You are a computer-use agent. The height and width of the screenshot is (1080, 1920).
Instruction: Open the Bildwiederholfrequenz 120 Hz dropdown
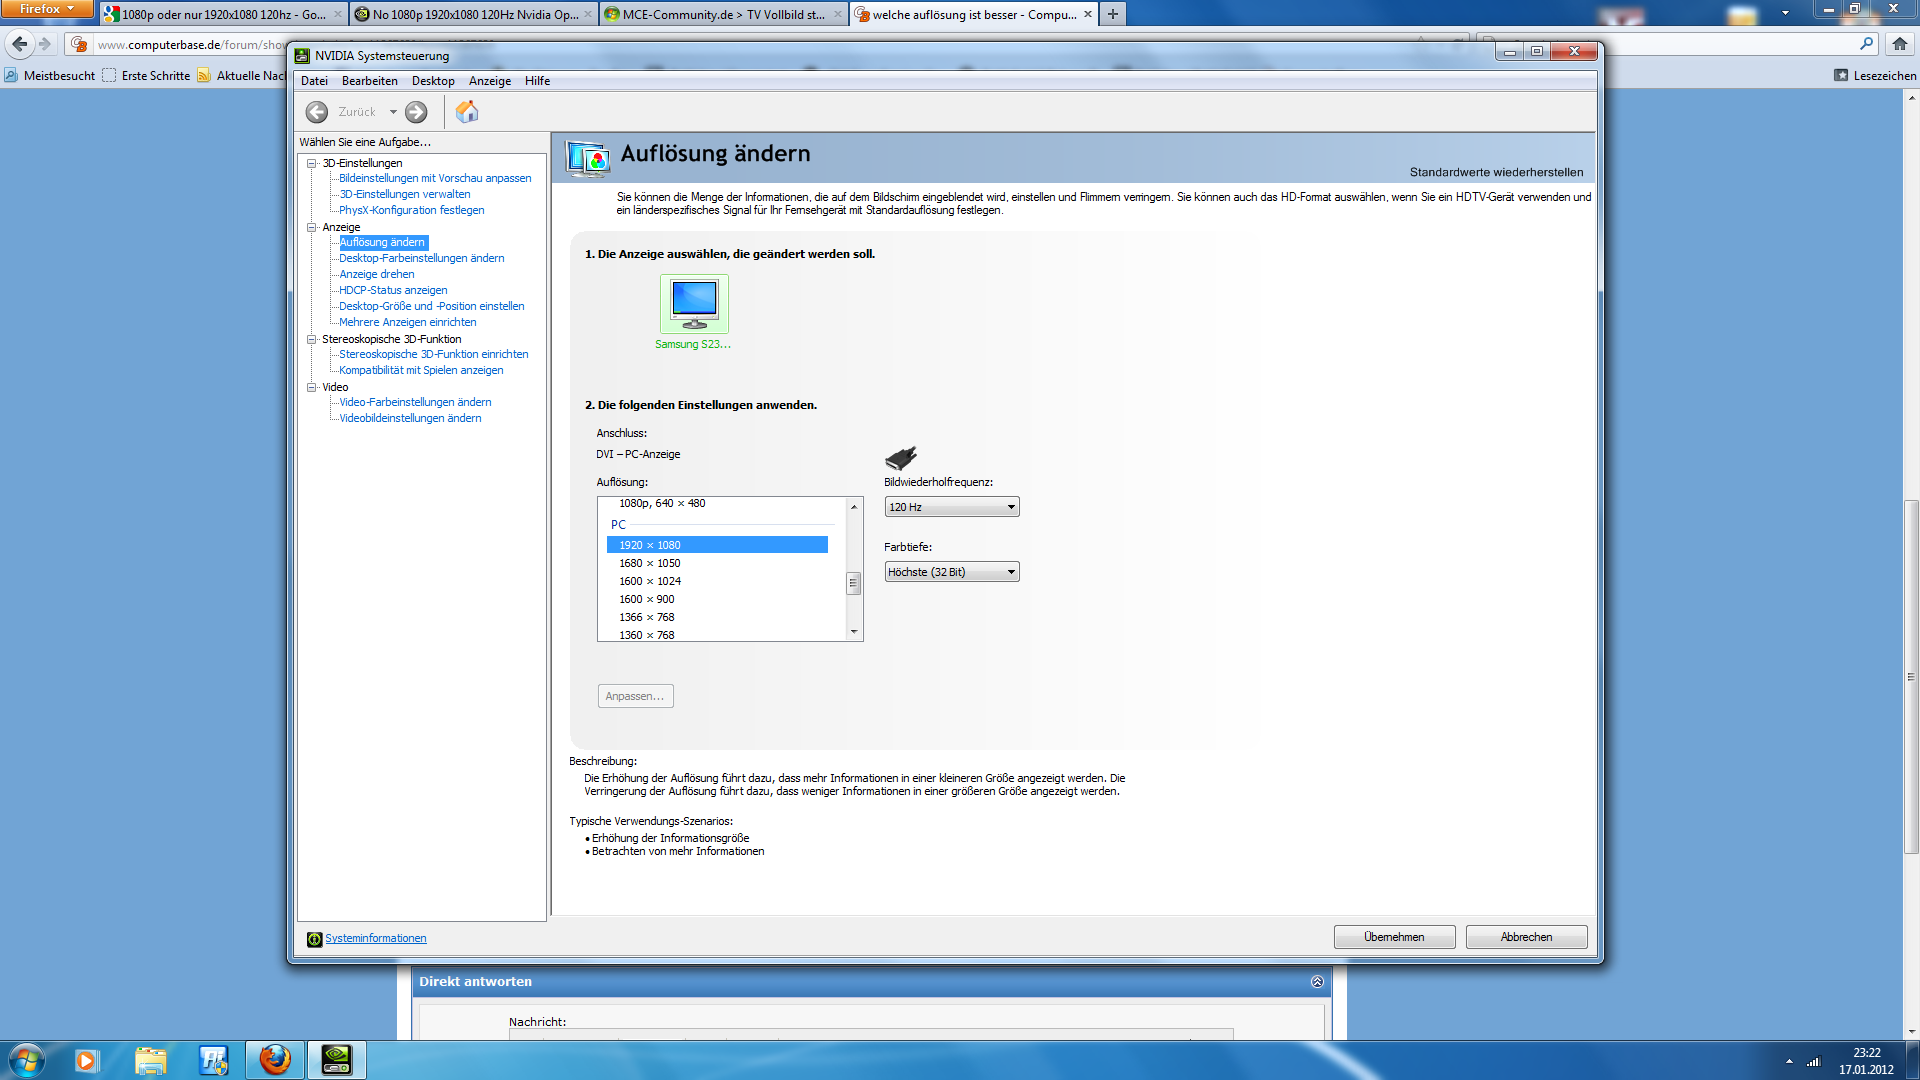click(x=951, y=507)
